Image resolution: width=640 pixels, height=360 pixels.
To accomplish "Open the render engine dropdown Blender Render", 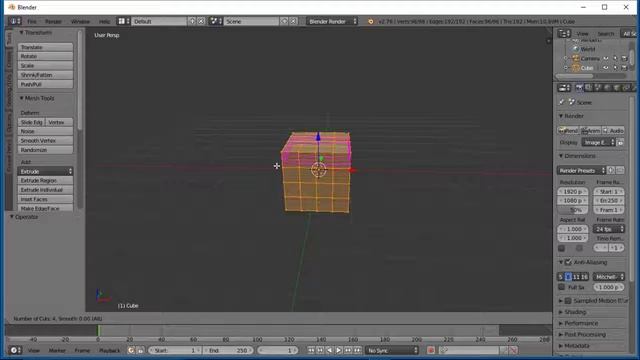I will pos(332,21).
